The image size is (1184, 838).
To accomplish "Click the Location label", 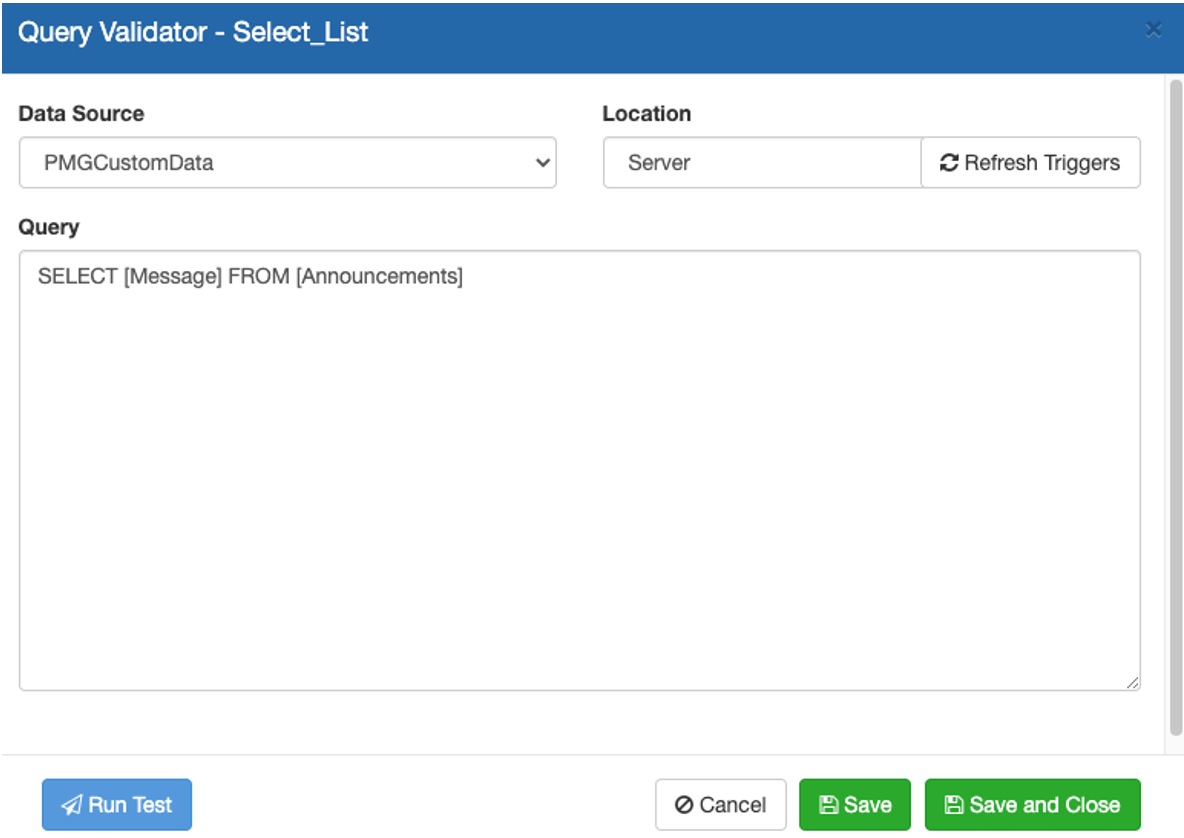I will tap(646, 113).
